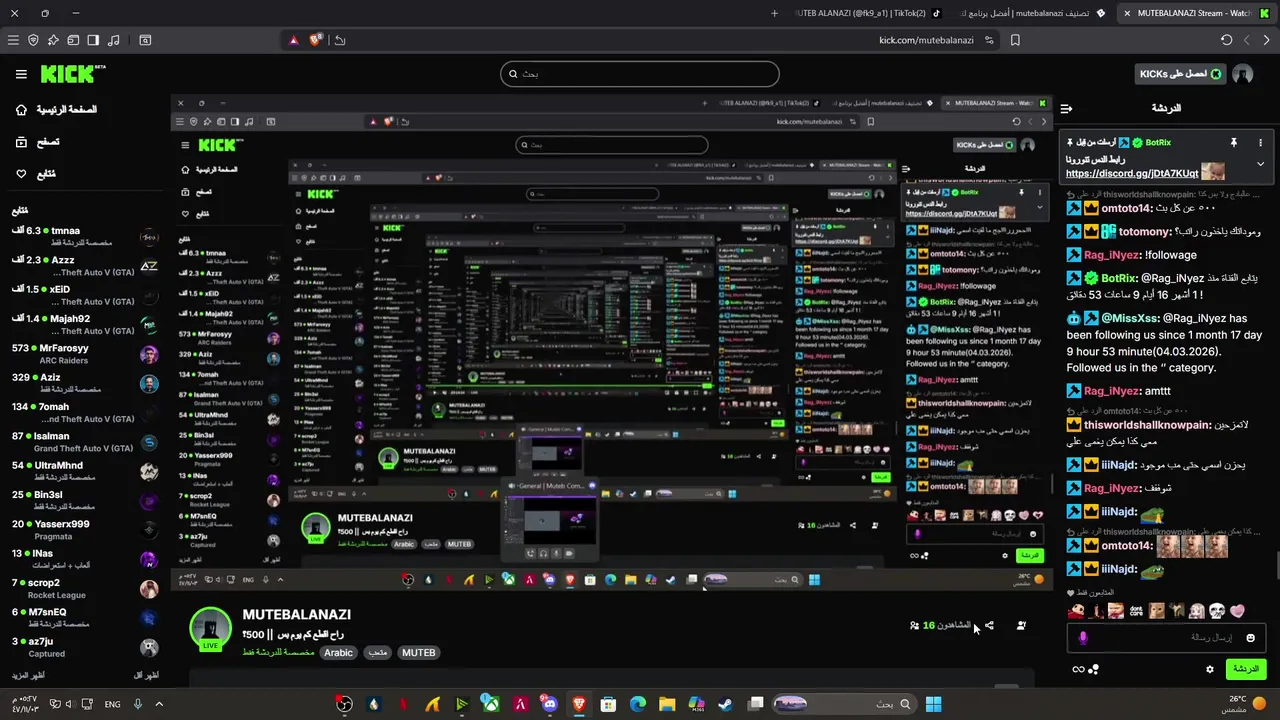Image resolution: width=1280 pixels, height=720 pixels.
Task: Open UltraMhnd channel in sidebar
Action: click(85, 471)
